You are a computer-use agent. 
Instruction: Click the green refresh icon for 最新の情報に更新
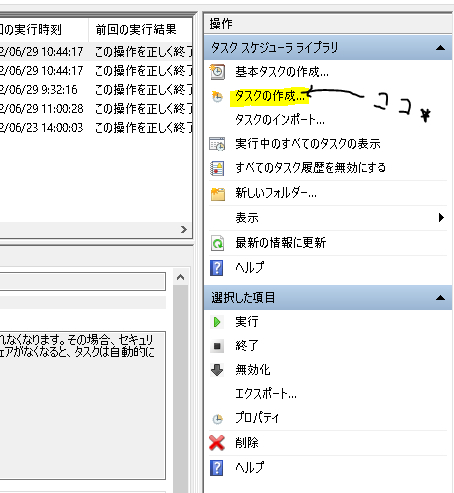pos(217,243)
